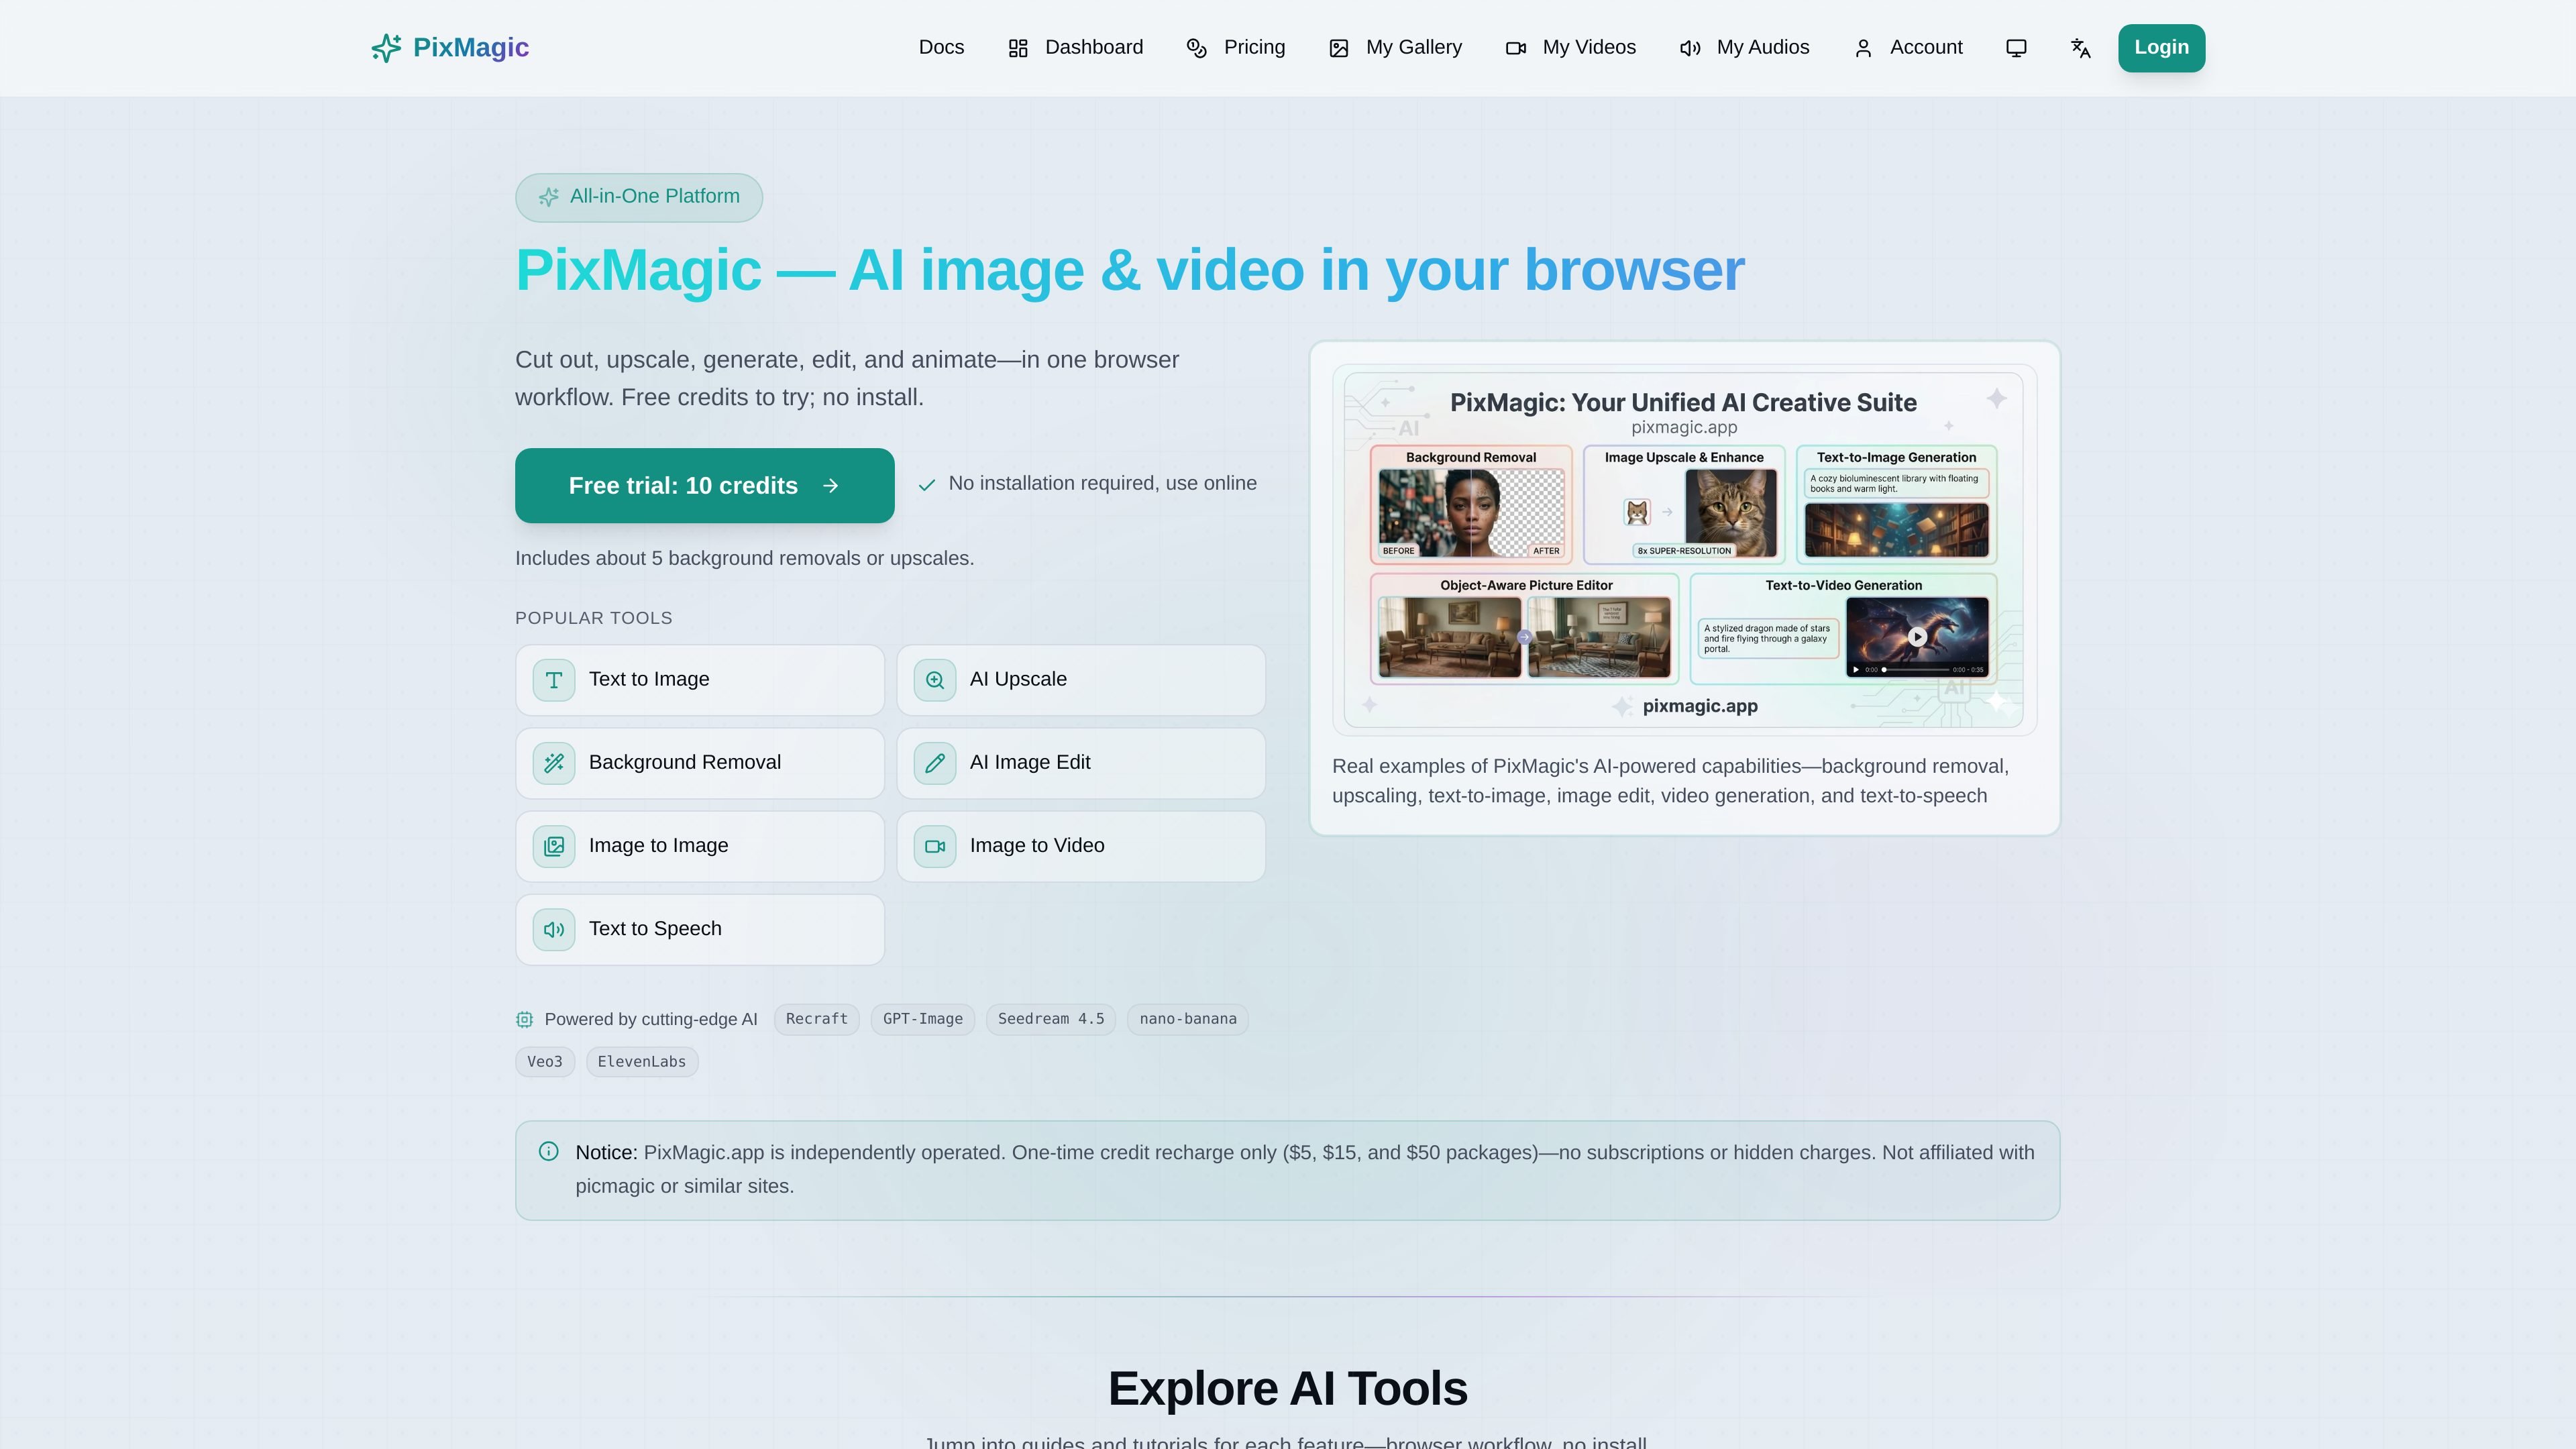
Task: Click the Text to Image T icon
Action: click(x=554, y=680)
